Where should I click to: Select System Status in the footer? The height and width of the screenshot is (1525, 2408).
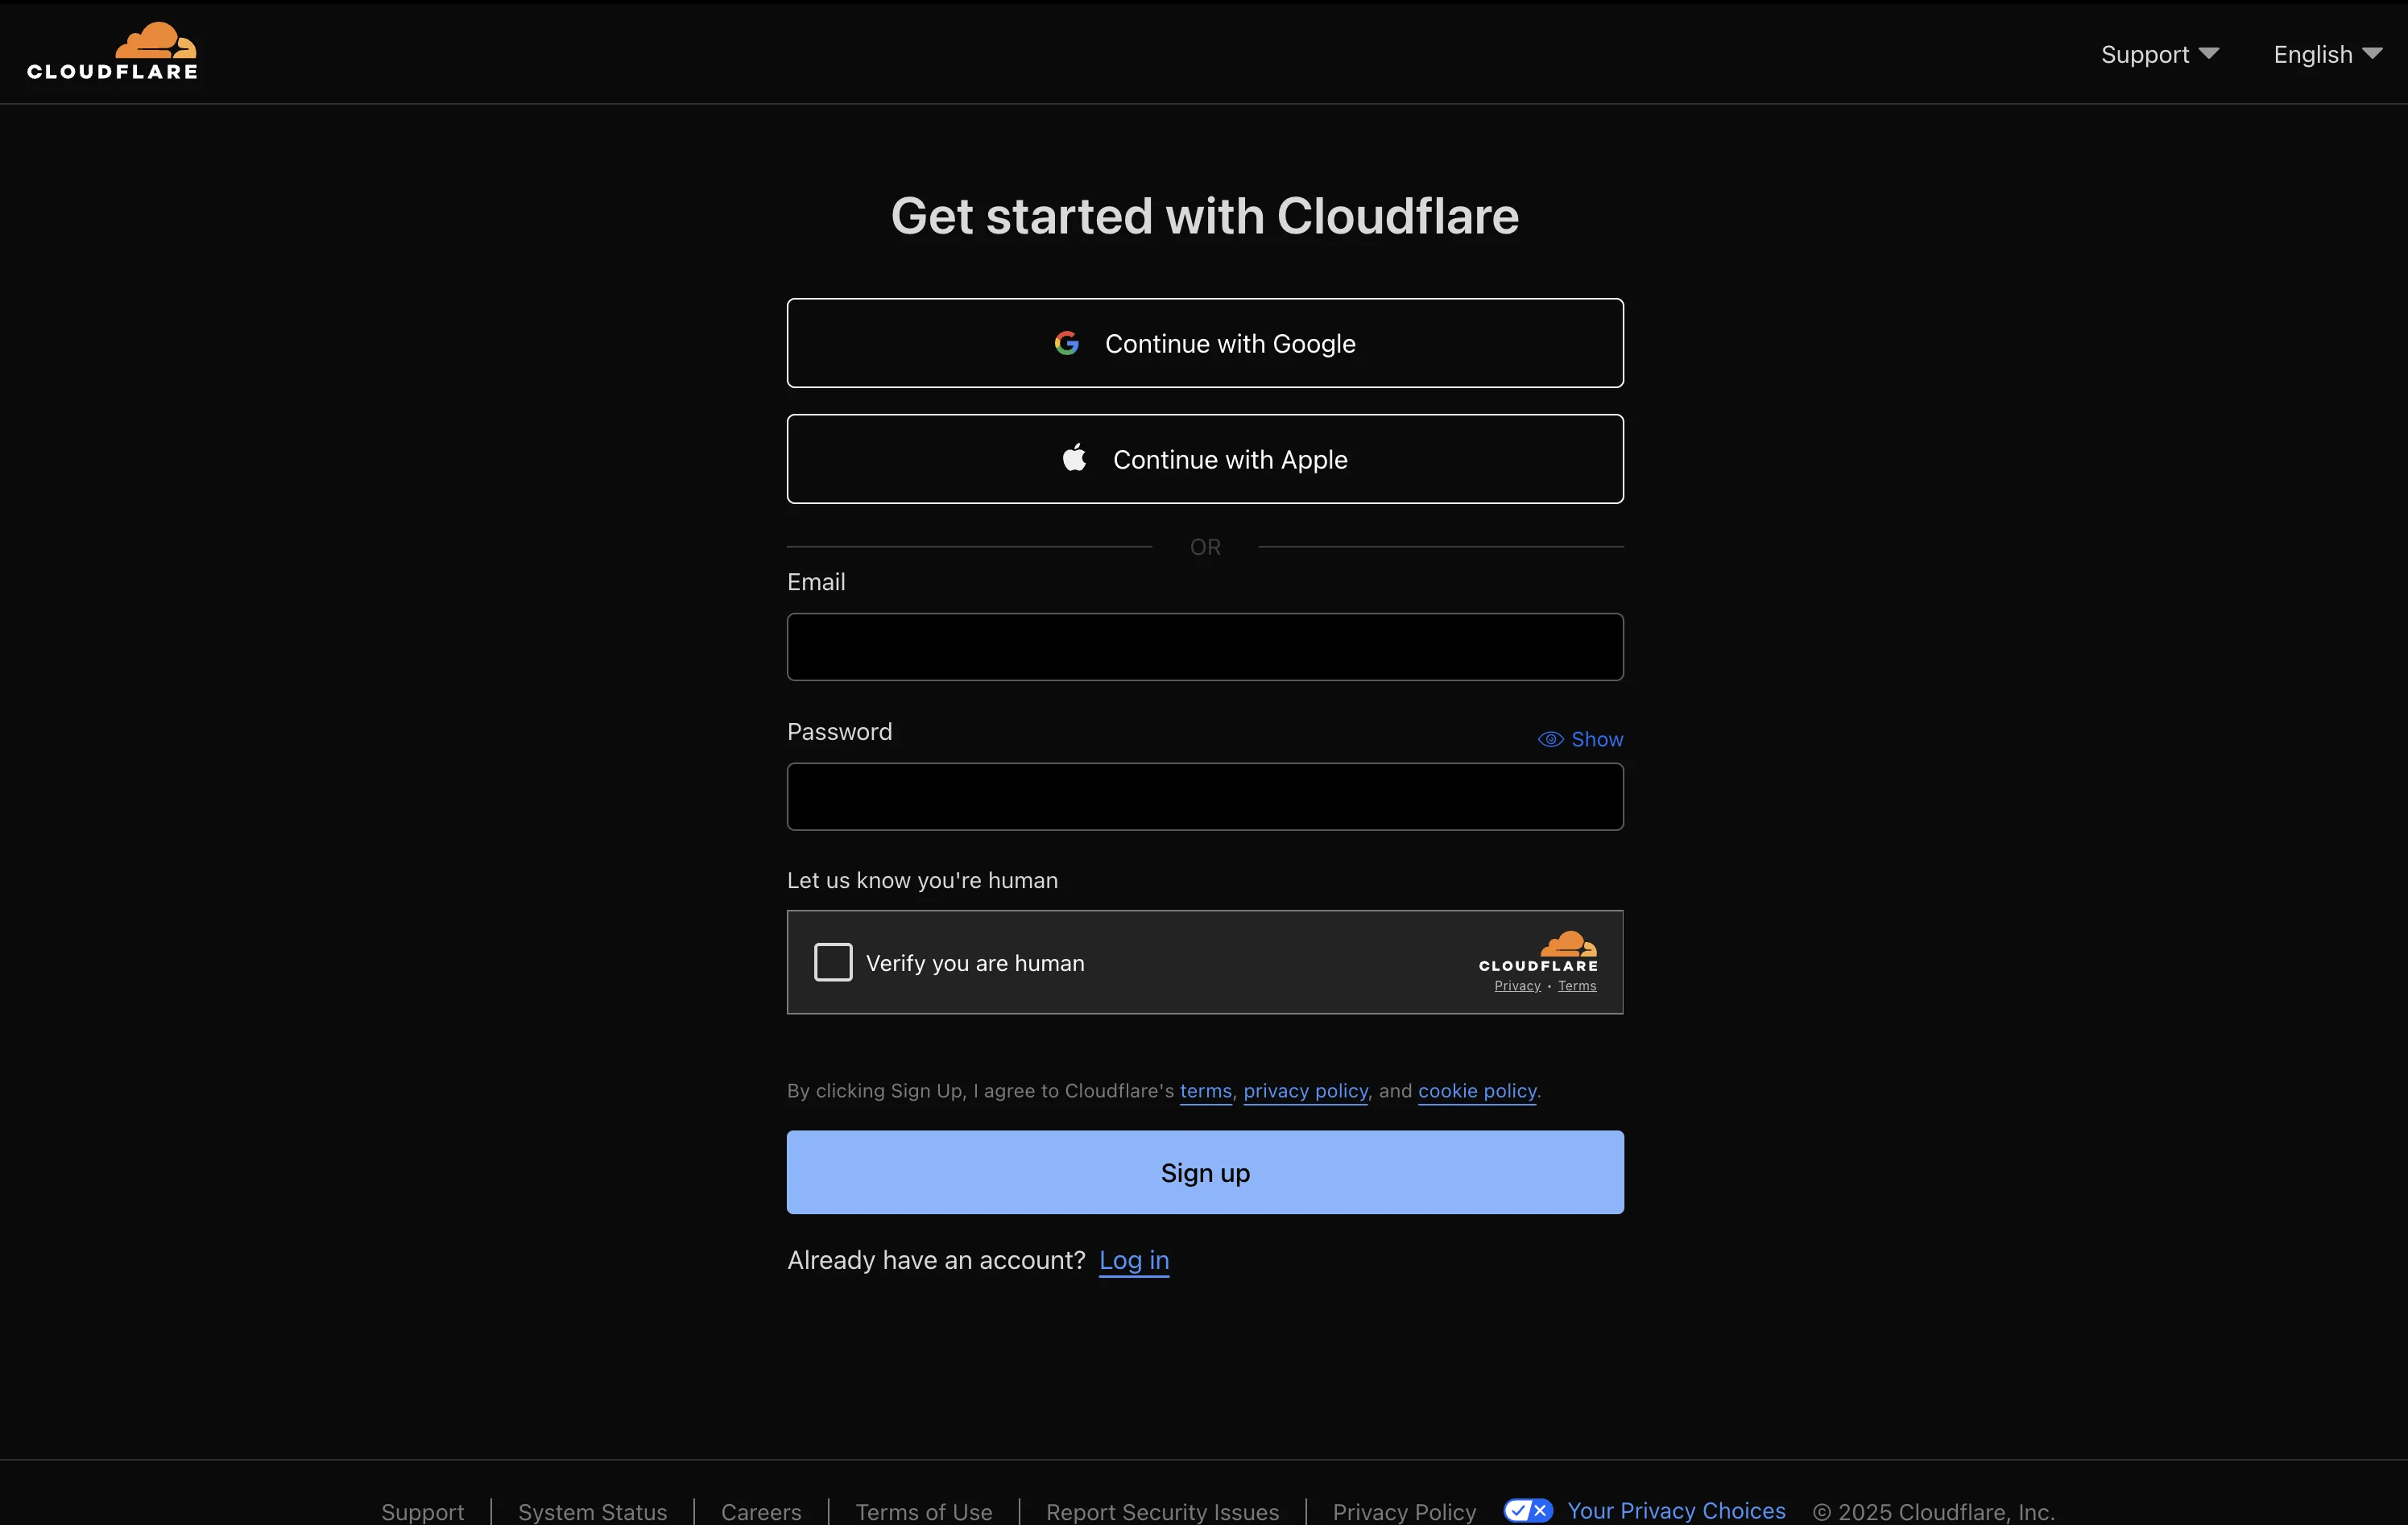coord(591,1511)
